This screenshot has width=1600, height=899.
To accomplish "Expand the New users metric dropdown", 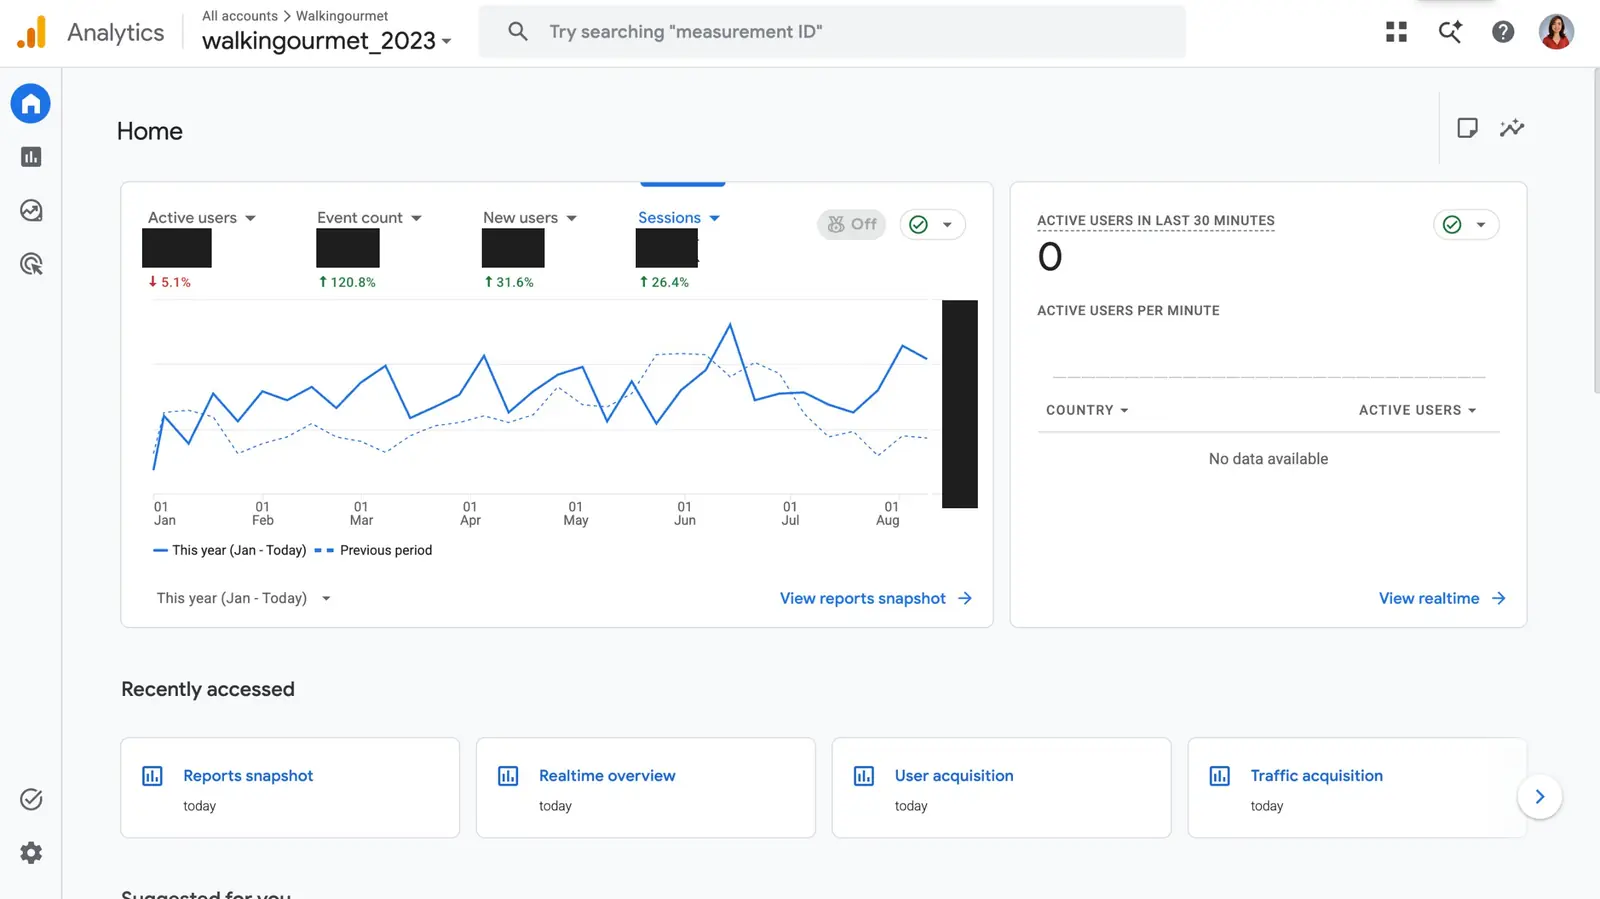I will [530, 218].
